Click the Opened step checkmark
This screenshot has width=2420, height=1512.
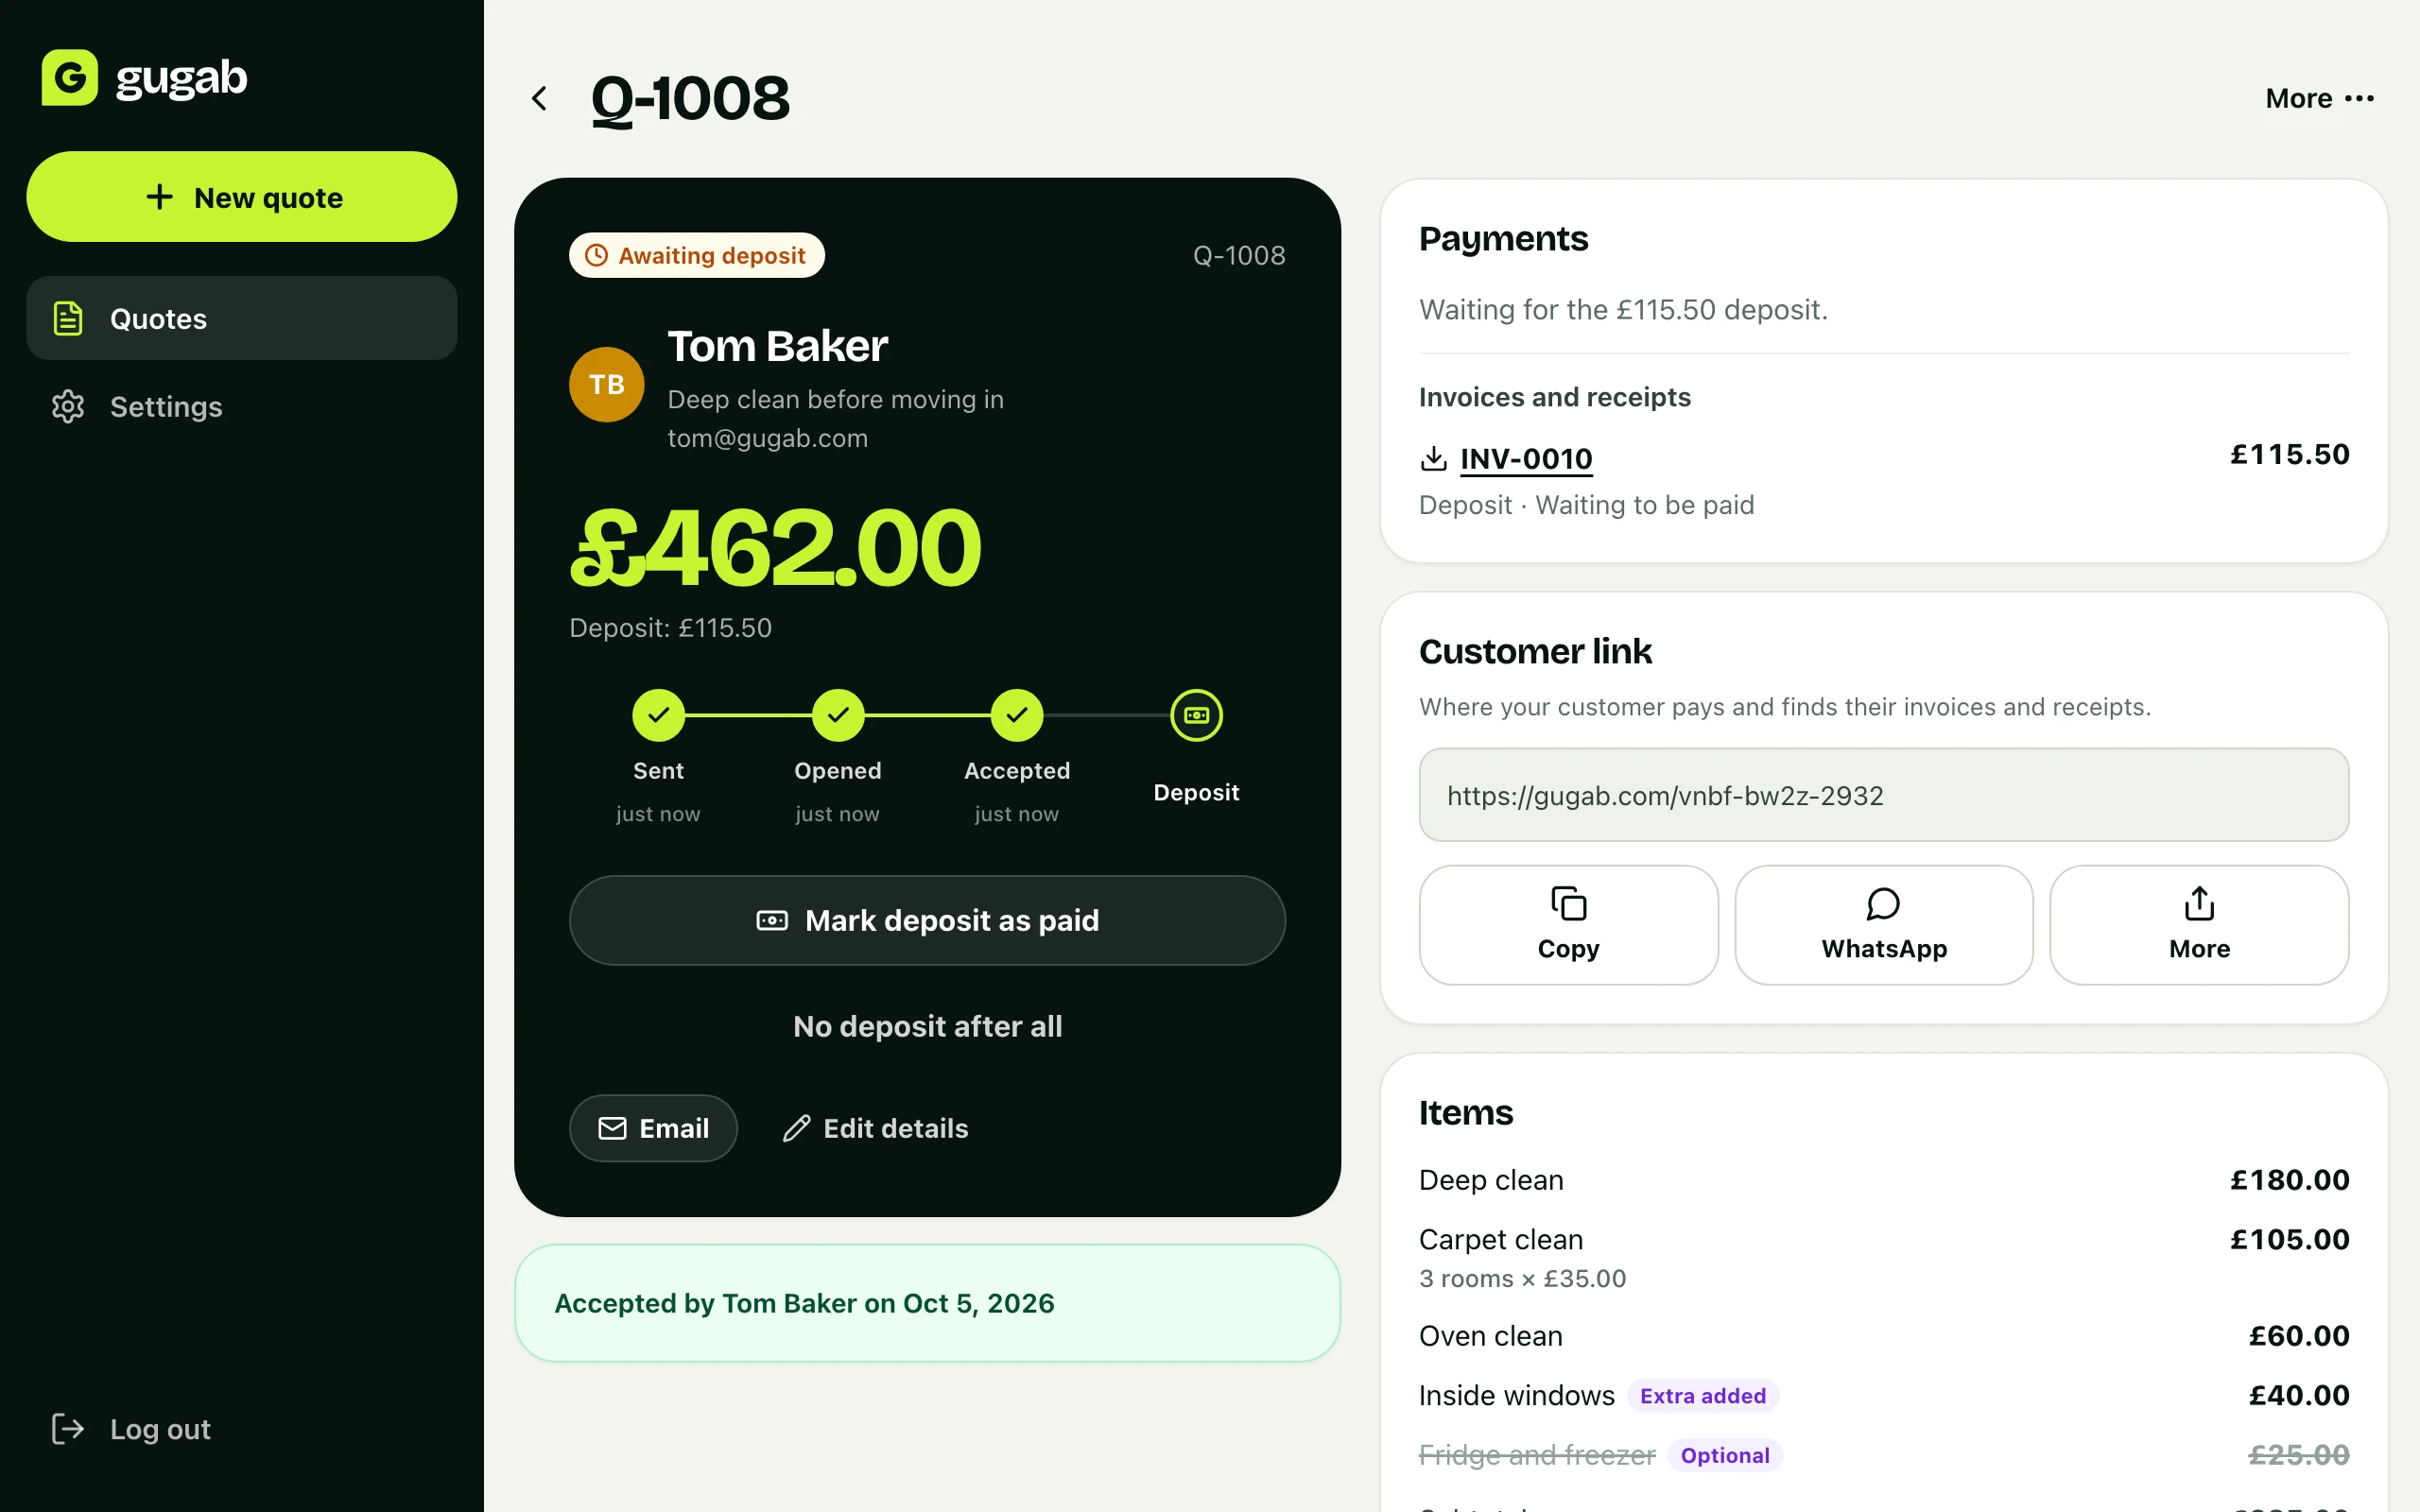coord(838,715)
